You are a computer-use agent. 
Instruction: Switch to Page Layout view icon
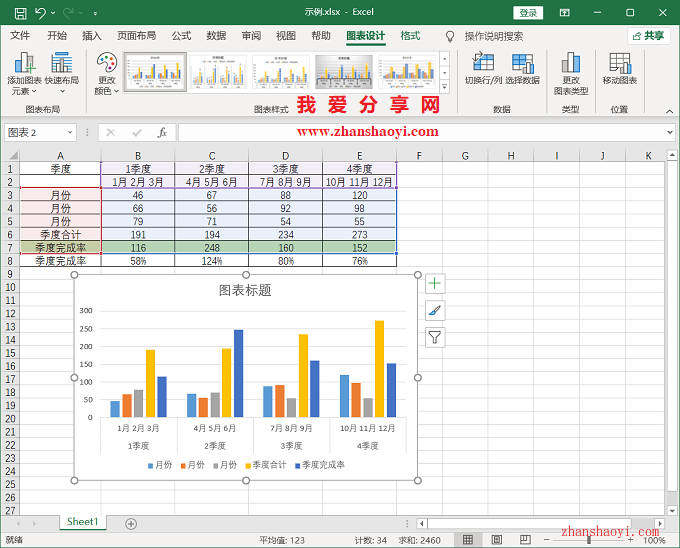[497, 540]
